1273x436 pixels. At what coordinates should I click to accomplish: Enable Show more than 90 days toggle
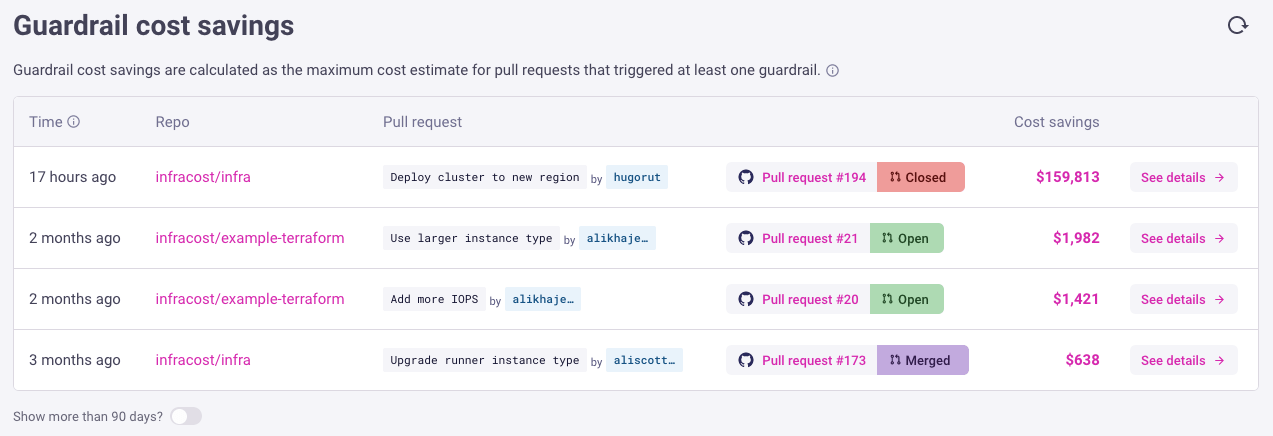pos(186,416)
